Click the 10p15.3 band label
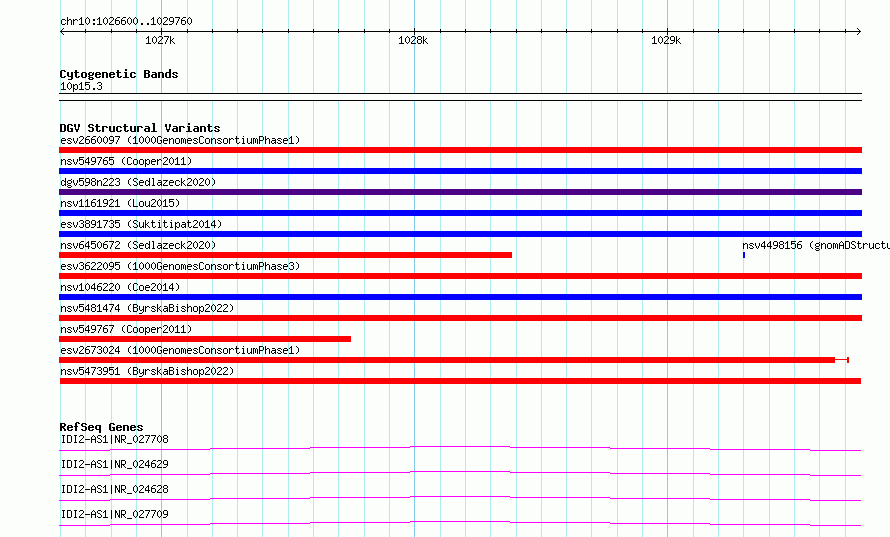 (x=81, y=86)
